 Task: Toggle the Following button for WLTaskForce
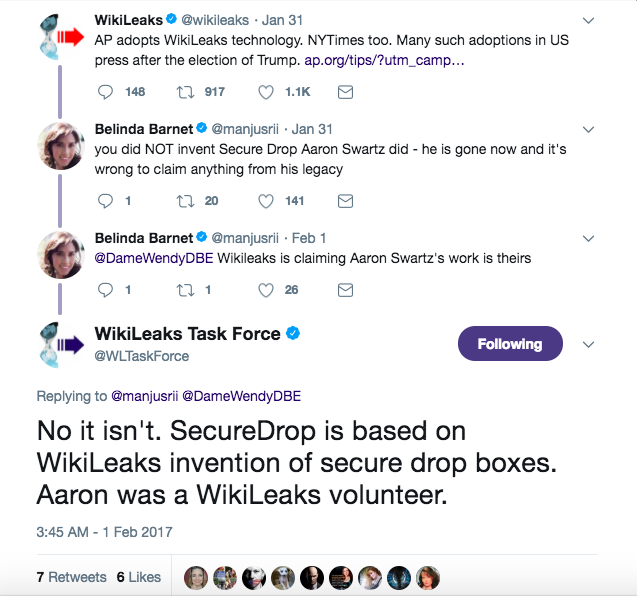509,344
